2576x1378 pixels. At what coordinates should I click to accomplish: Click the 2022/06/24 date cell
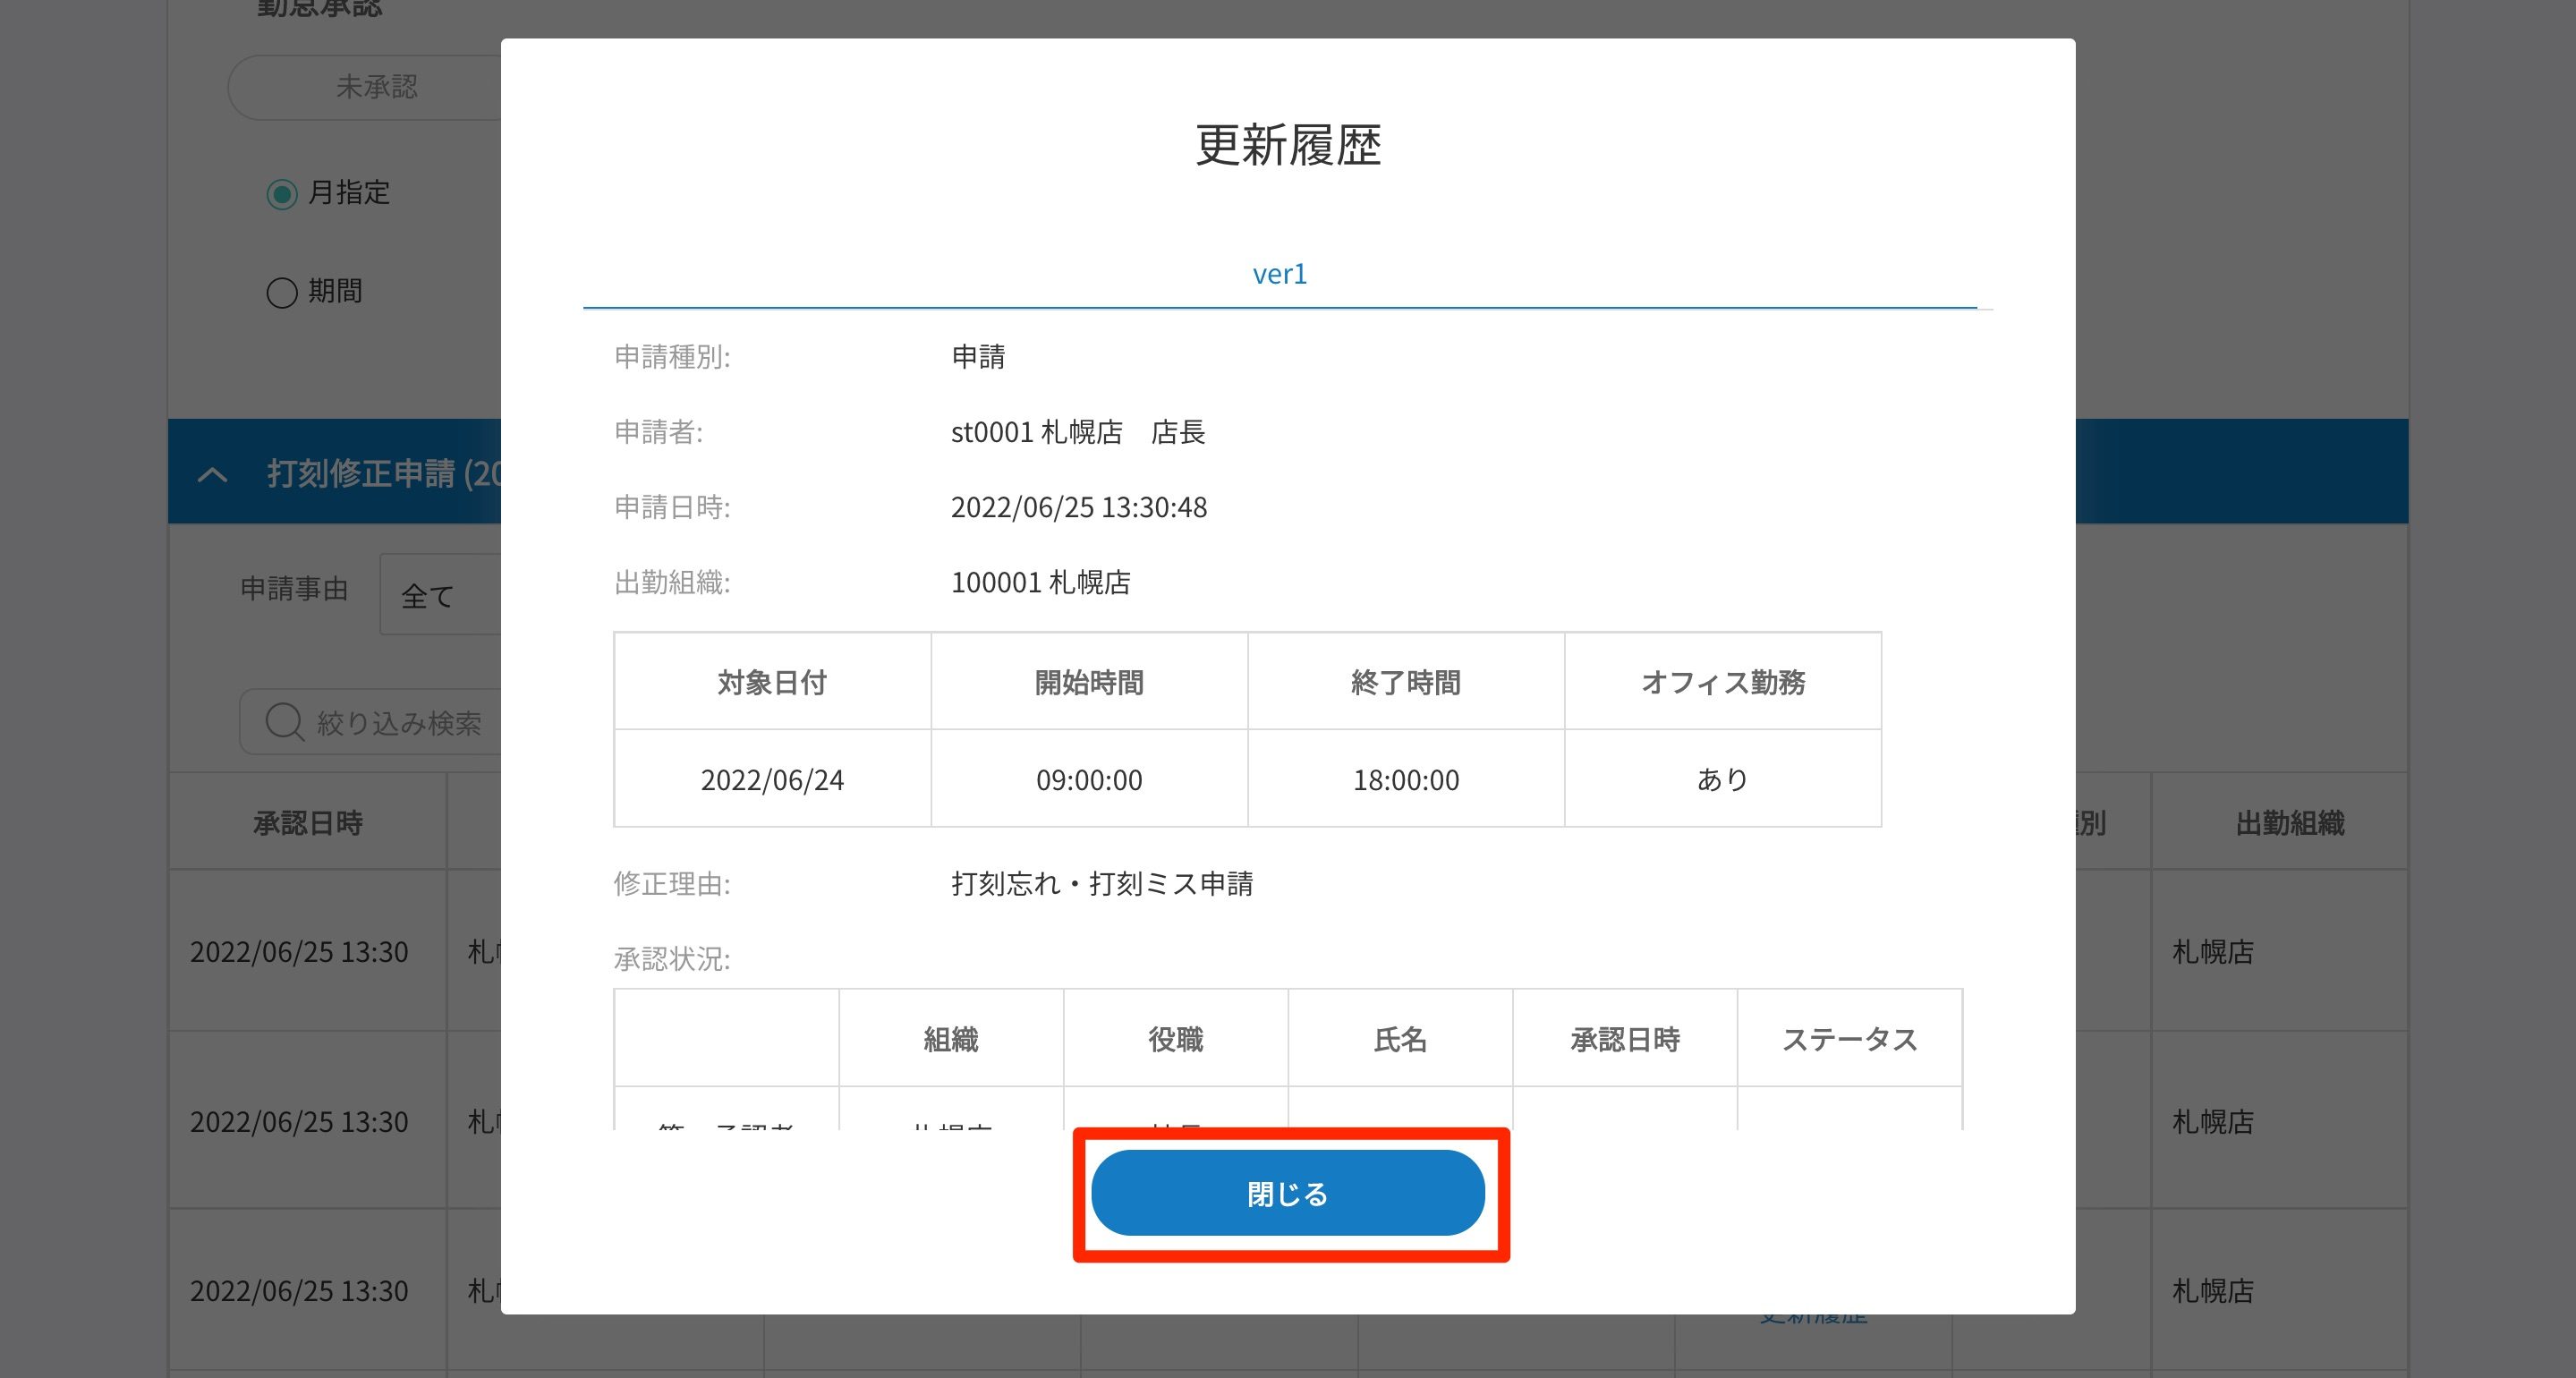pos(772,779)
